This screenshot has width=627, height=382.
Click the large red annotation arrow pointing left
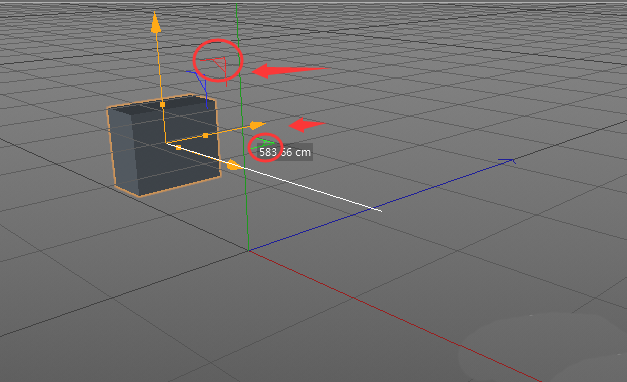[x=291, y=71]
